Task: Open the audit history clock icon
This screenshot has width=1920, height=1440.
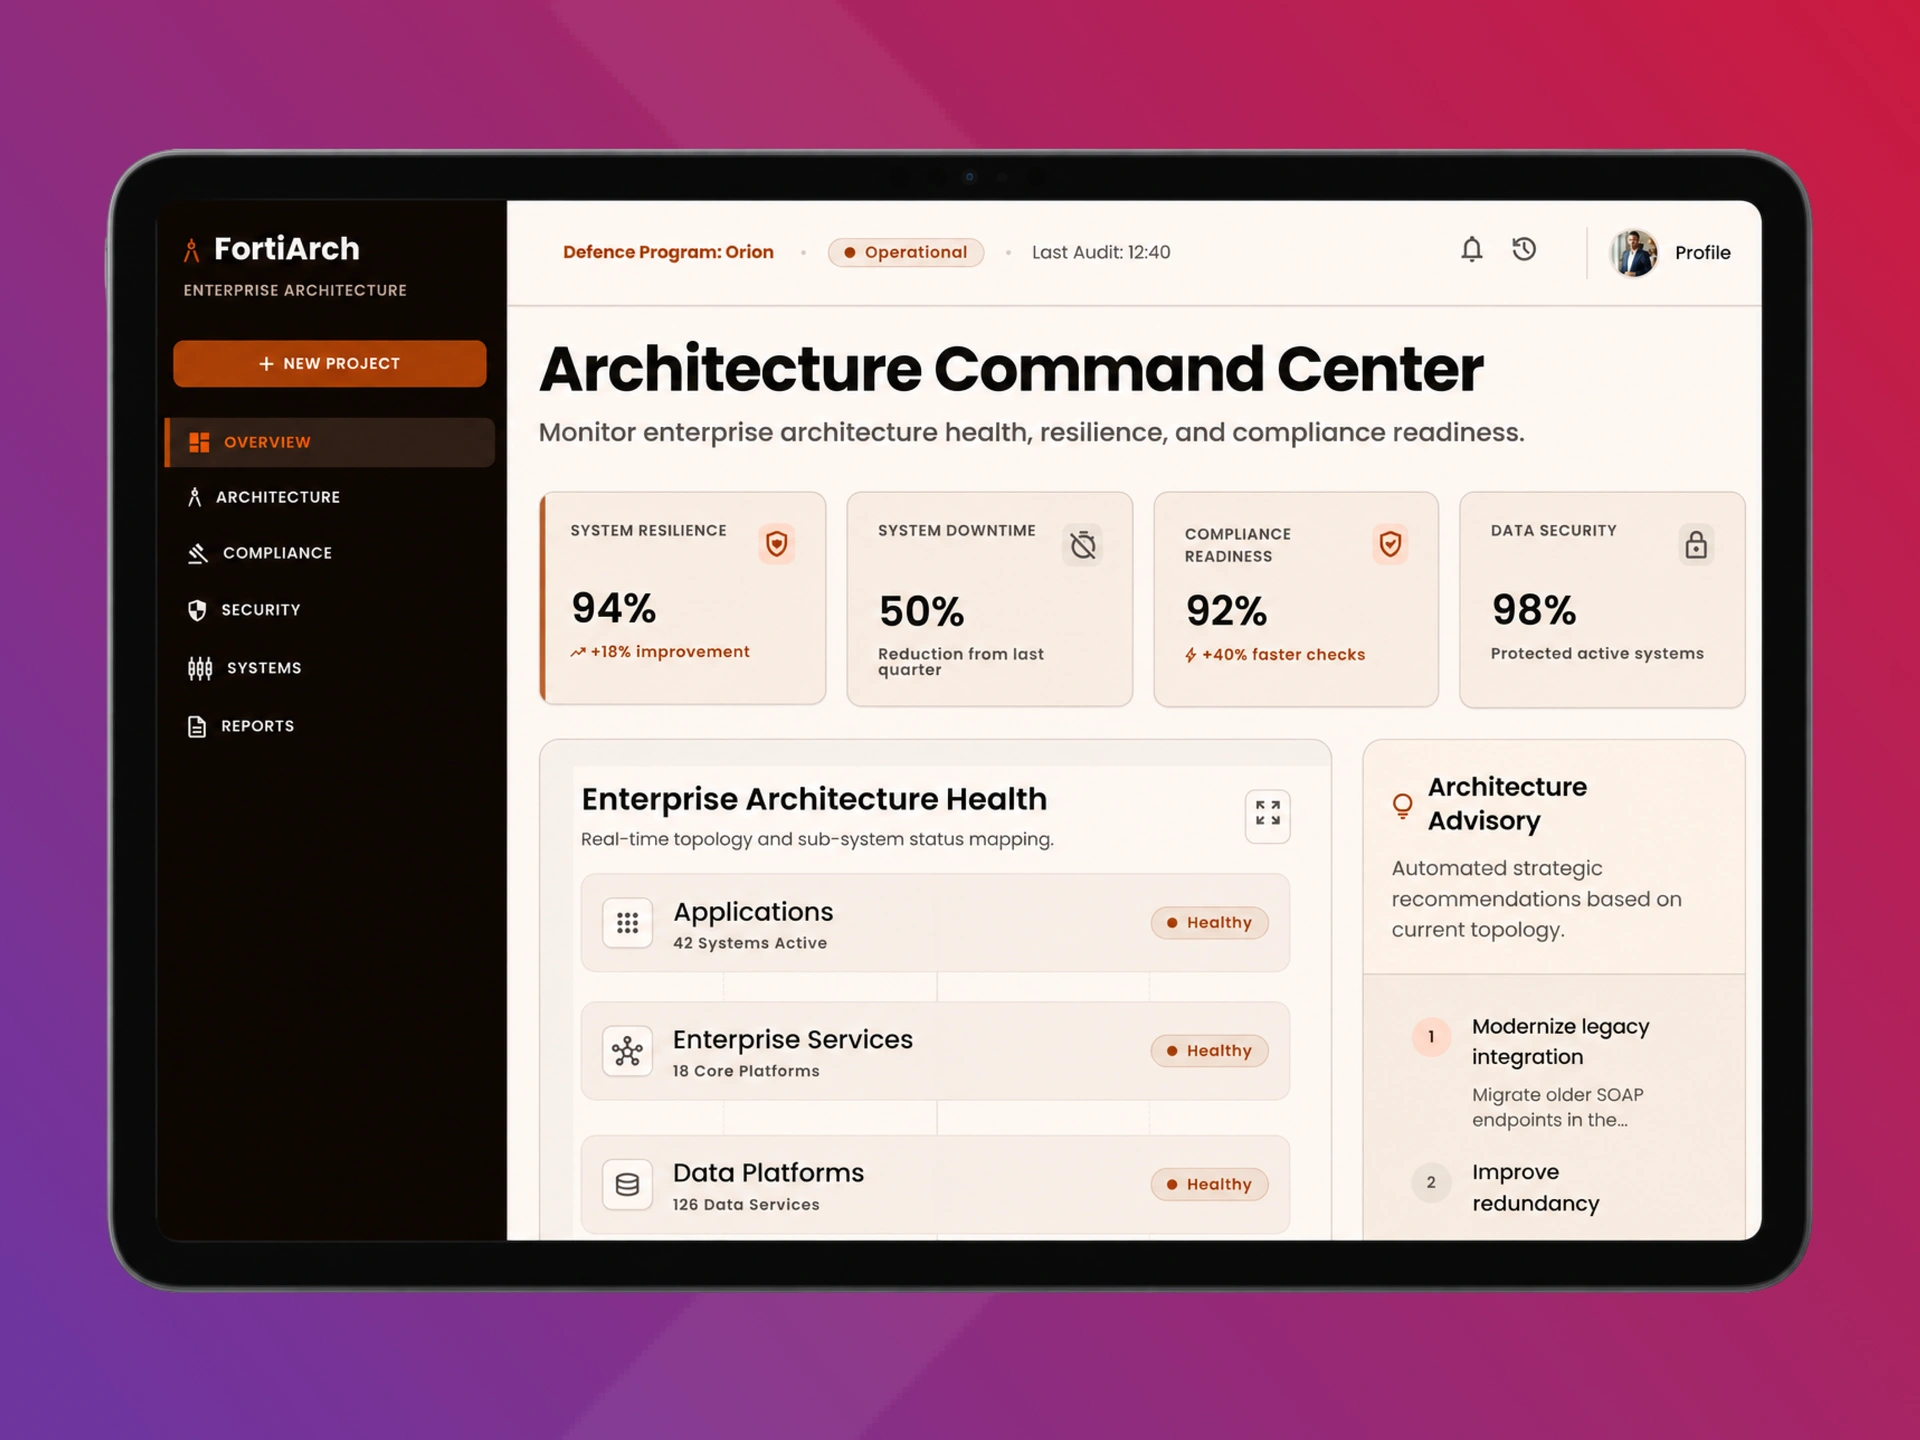Action: tap(1524, 249)
